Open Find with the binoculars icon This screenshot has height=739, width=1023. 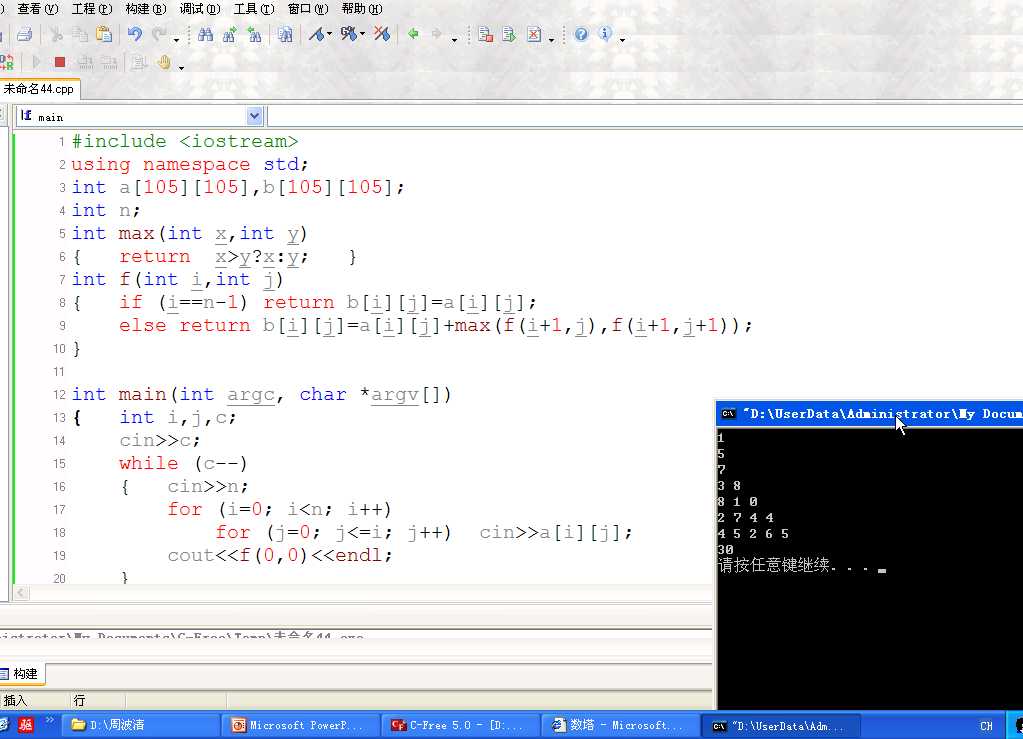(206, 34)
